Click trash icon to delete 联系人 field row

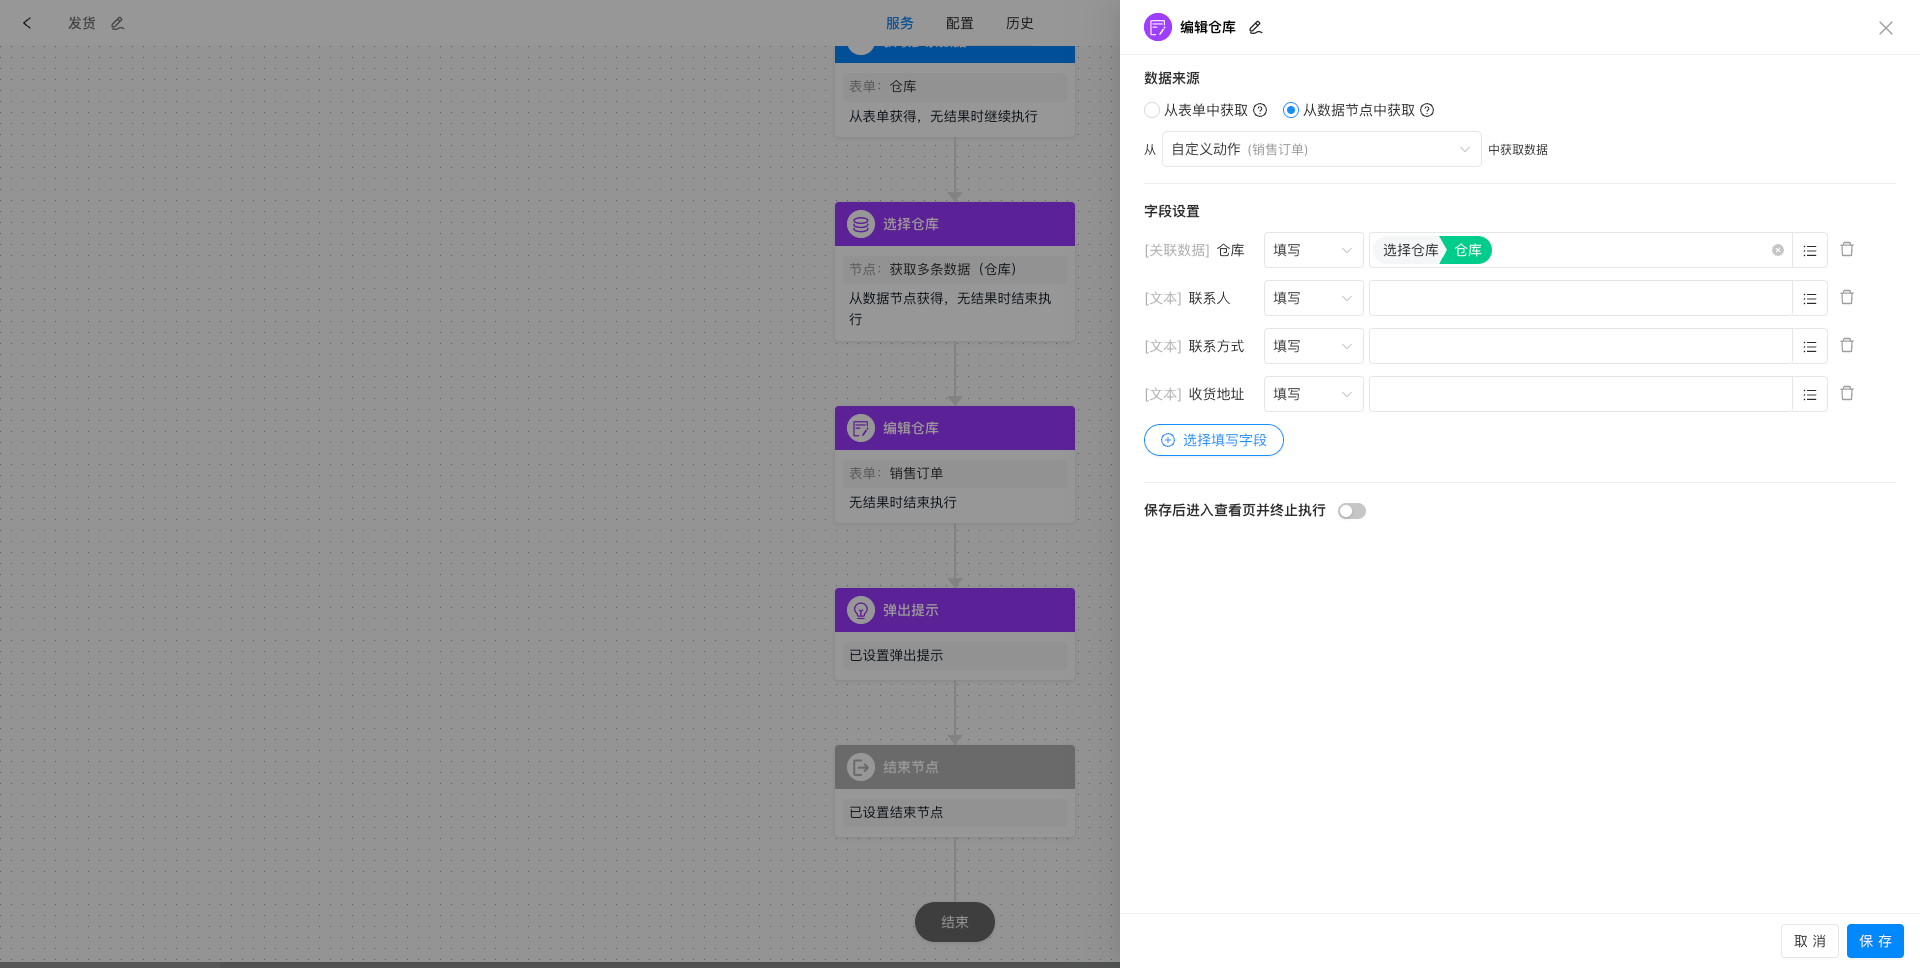click(1847, 297)
